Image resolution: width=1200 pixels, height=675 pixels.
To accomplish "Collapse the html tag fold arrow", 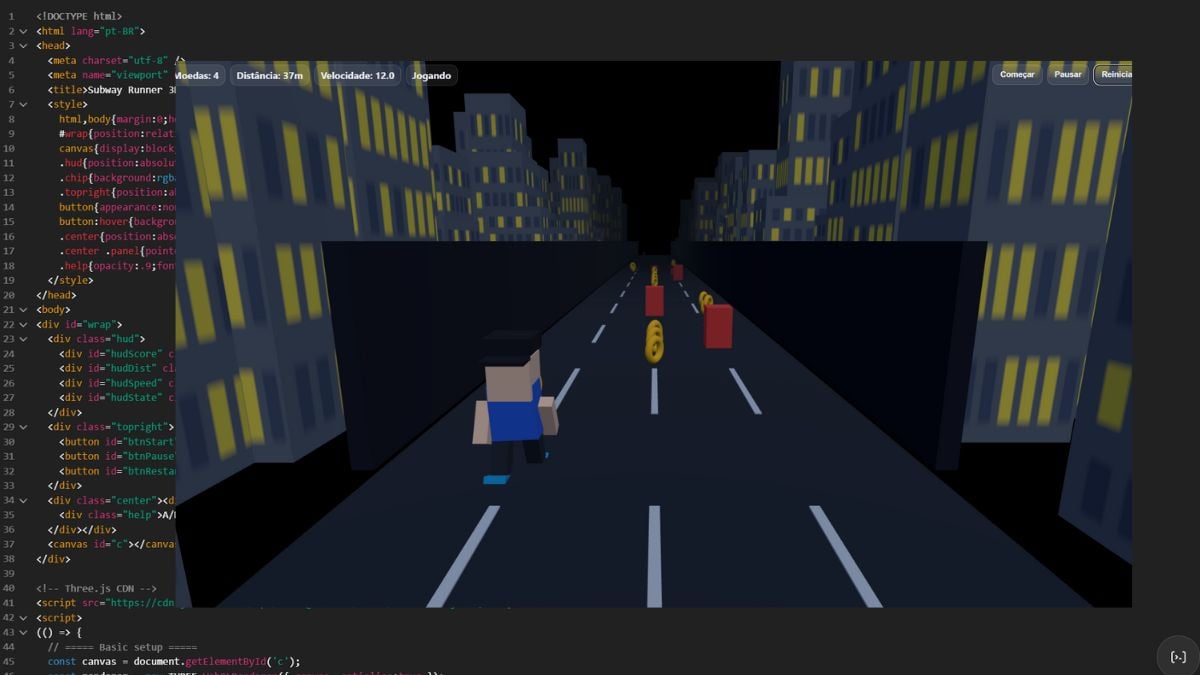I will (23, 31).
